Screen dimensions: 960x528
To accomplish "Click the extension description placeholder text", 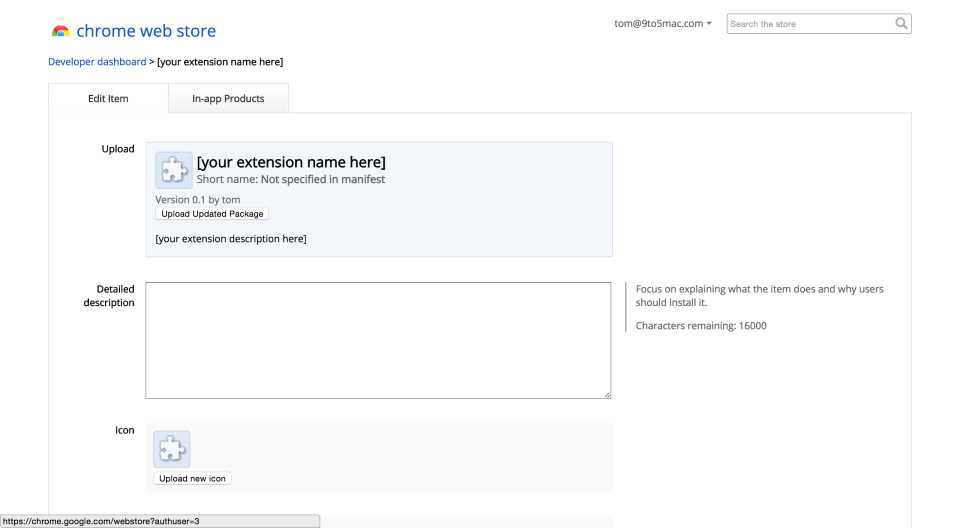I will pyautogui.click(x=231, y=239).
